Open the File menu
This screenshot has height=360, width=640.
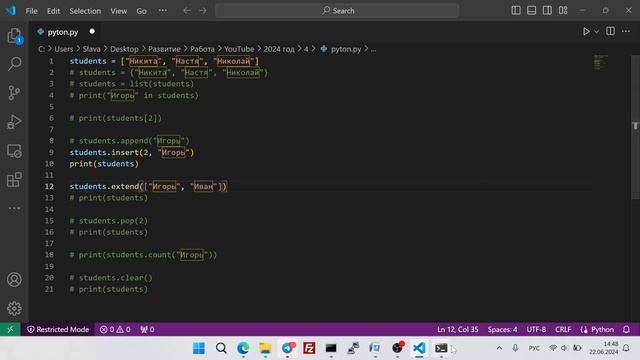point(31,11)
